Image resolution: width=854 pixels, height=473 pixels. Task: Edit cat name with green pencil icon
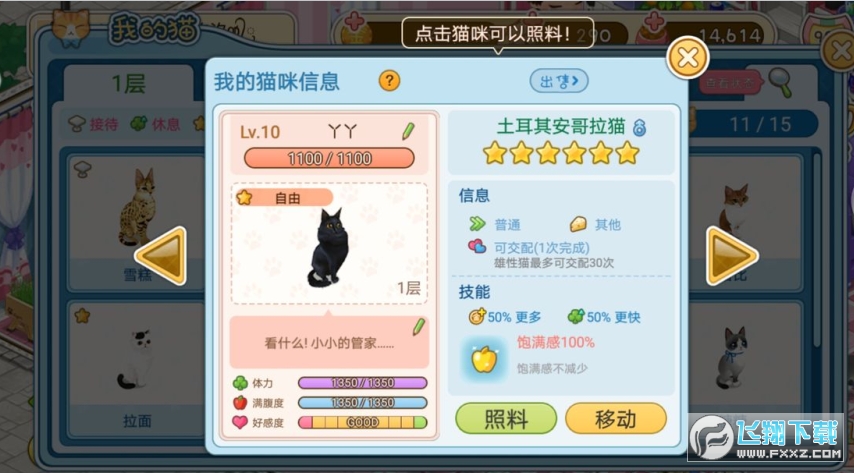pyautogui.click(x=408, y=131)
